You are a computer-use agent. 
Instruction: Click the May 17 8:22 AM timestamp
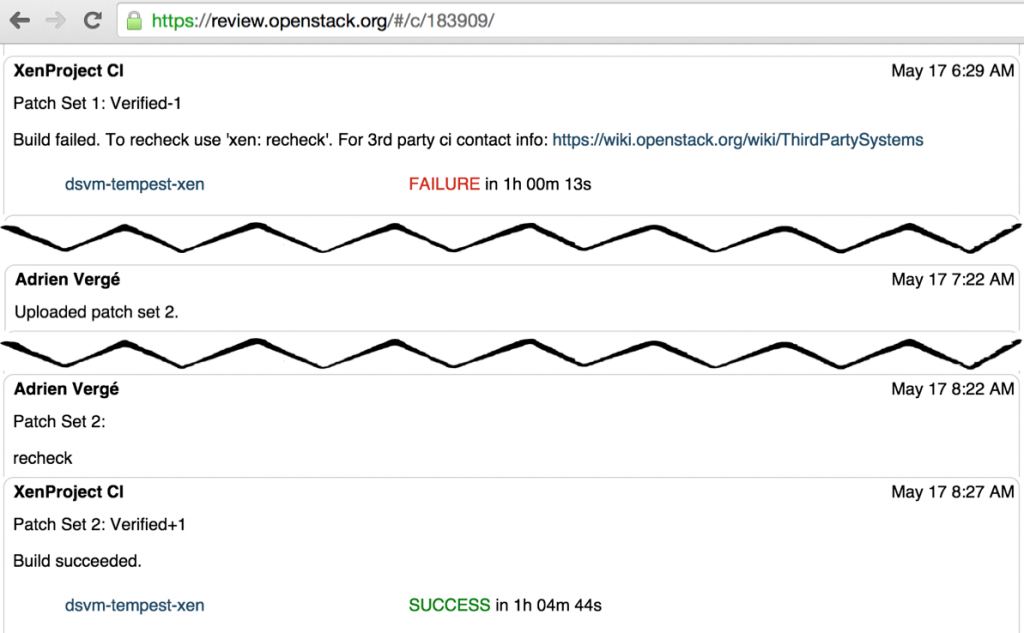[952, 389]
